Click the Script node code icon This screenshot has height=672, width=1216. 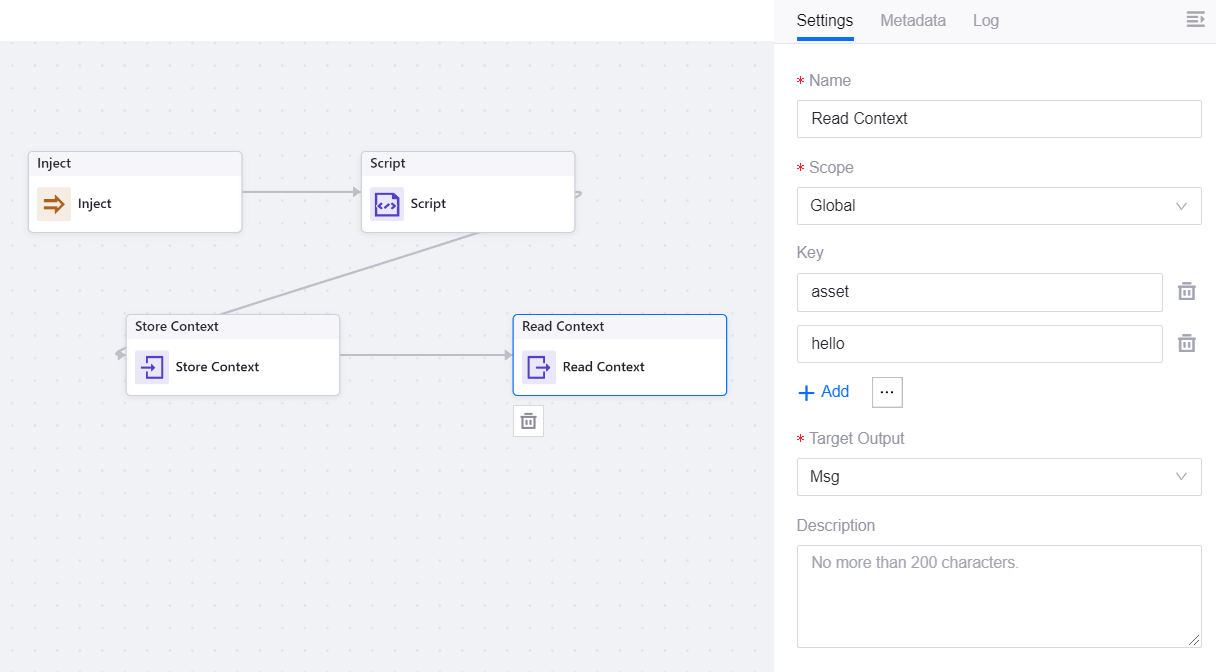(x=386, y=204)
